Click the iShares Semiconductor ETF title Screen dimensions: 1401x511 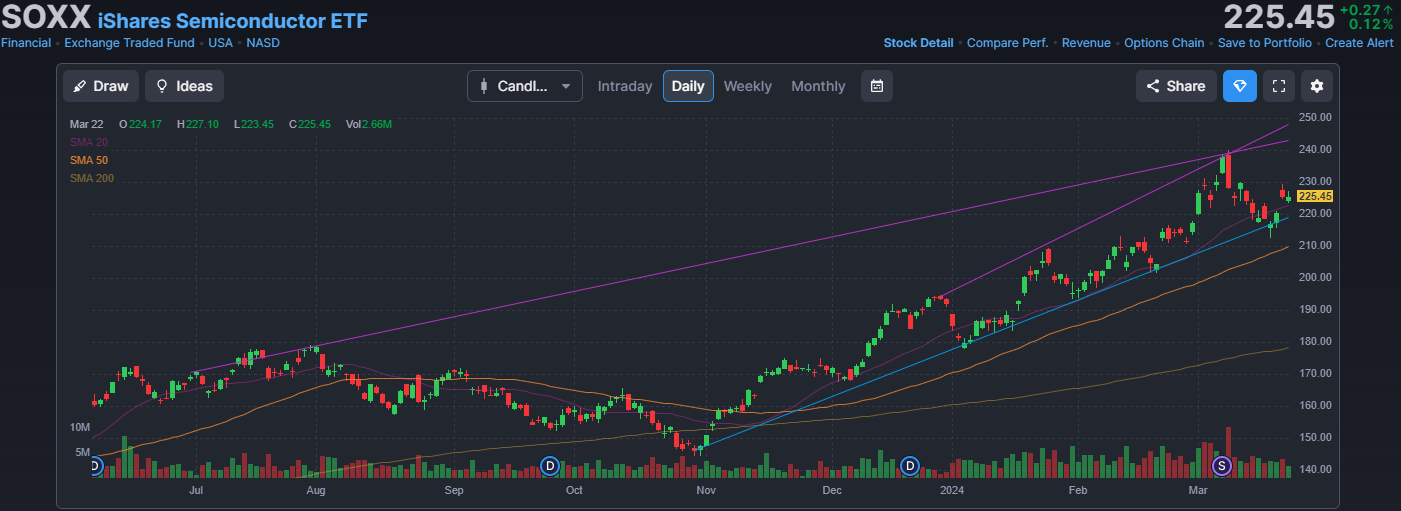click(x=233, y=19)
